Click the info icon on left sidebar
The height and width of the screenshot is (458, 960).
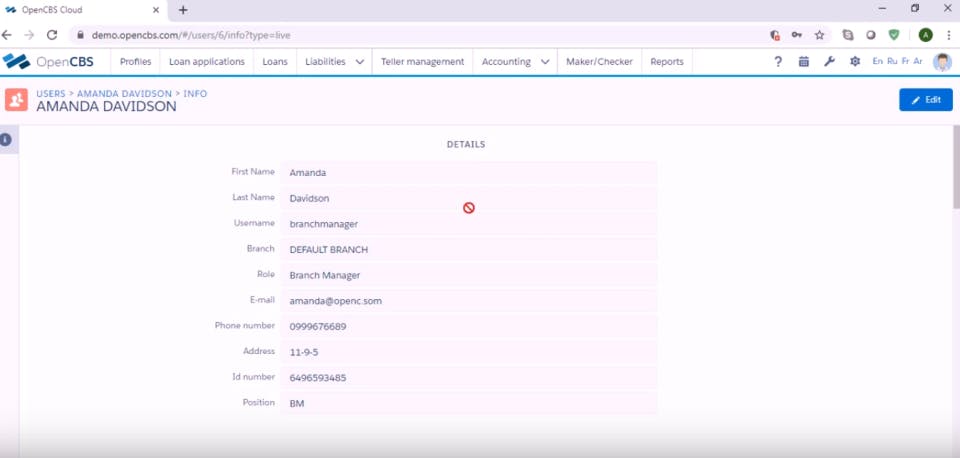click(6, 140)
